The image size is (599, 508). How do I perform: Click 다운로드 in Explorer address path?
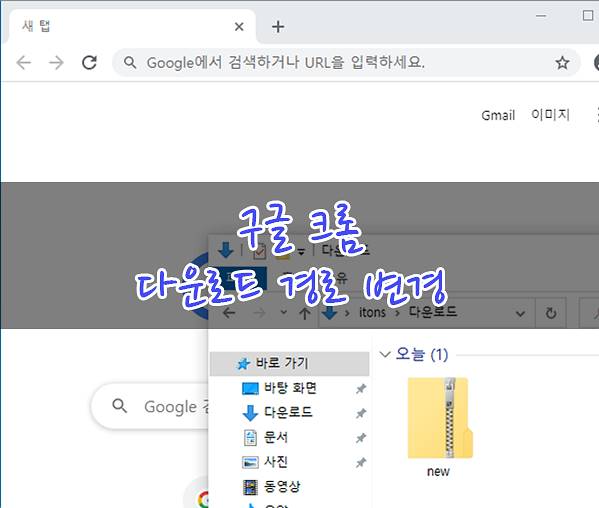[433, 312]
